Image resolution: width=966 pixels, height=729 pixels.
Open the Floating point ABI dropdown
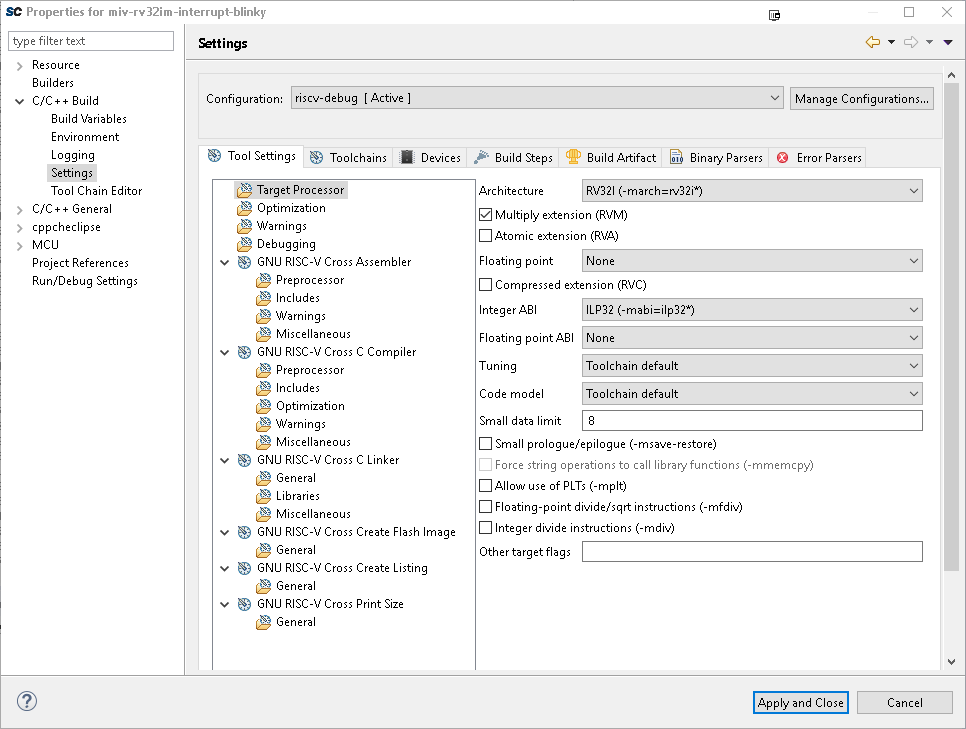coord(752,338)
